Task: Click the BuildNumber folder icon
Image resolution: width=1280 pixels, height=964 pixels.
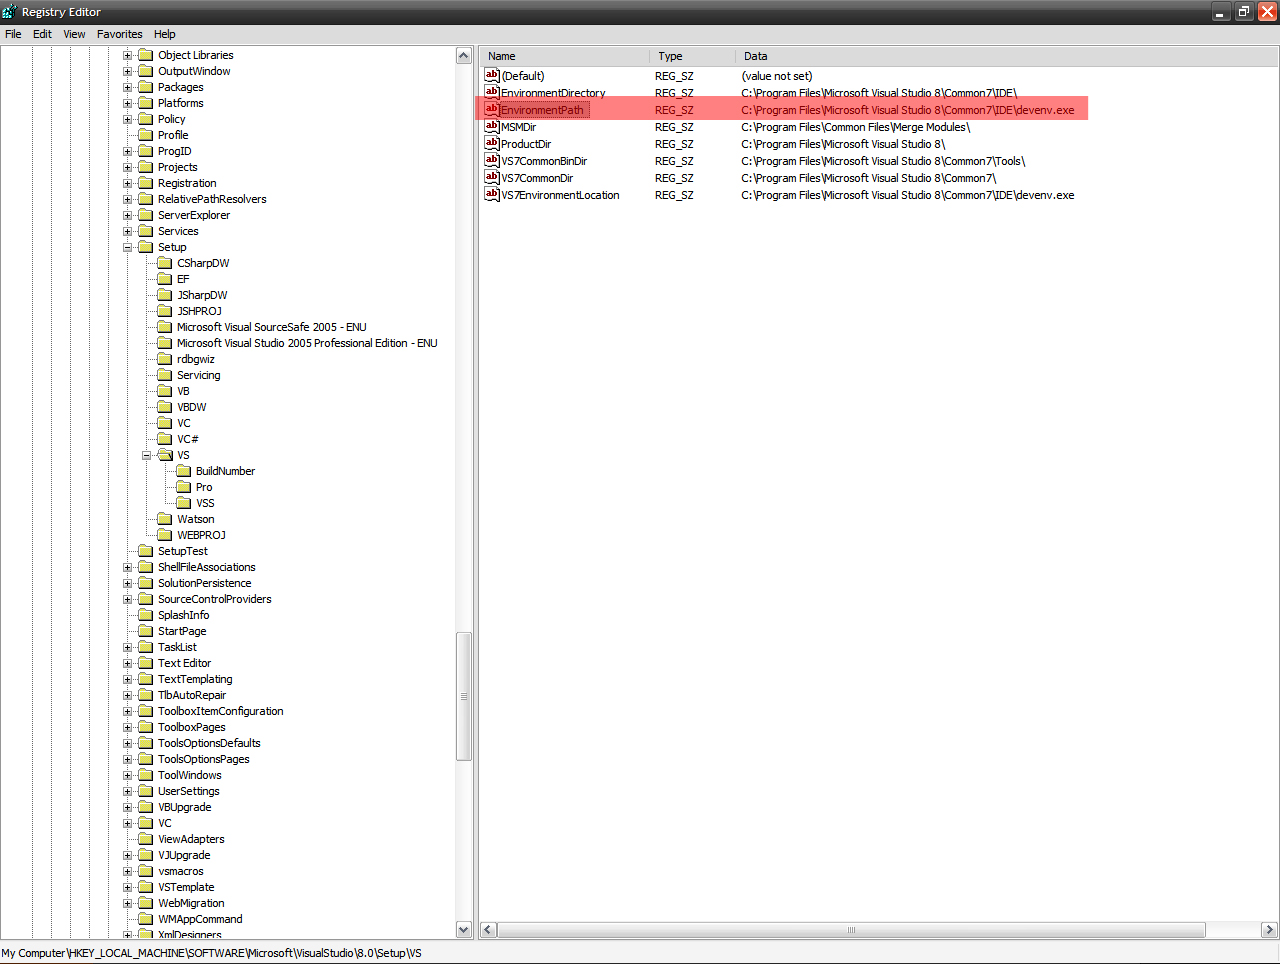Action: click(x=184, y=471)
